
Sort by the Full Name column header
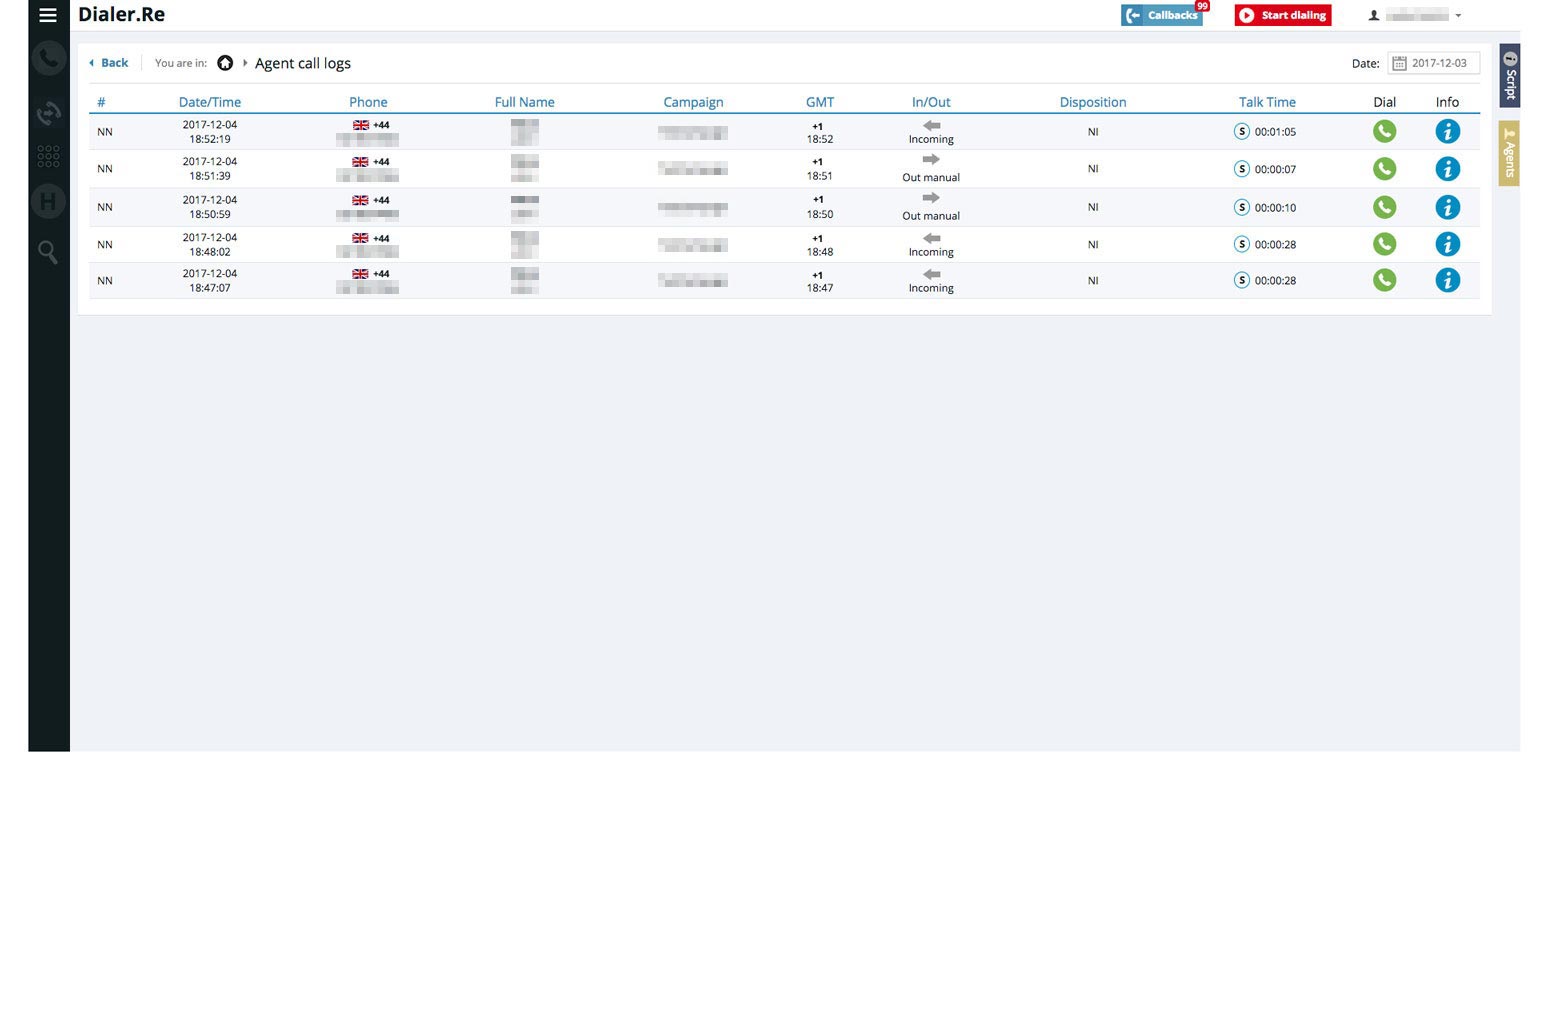[x=524, y=102]
